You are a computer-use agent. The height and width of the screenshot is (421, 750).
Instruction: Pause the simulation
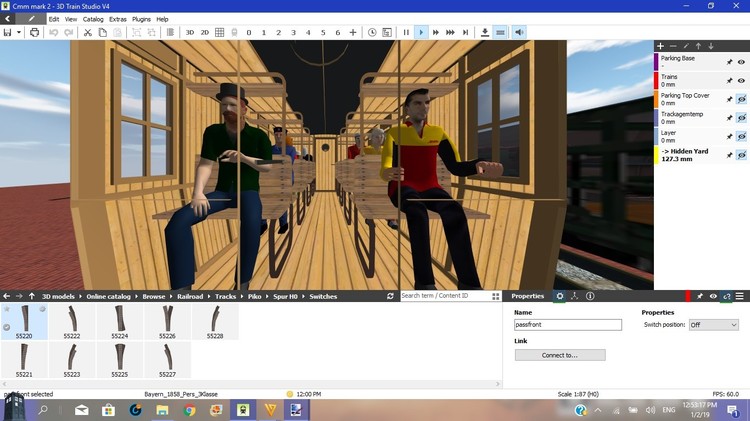(x=406, y=32)
